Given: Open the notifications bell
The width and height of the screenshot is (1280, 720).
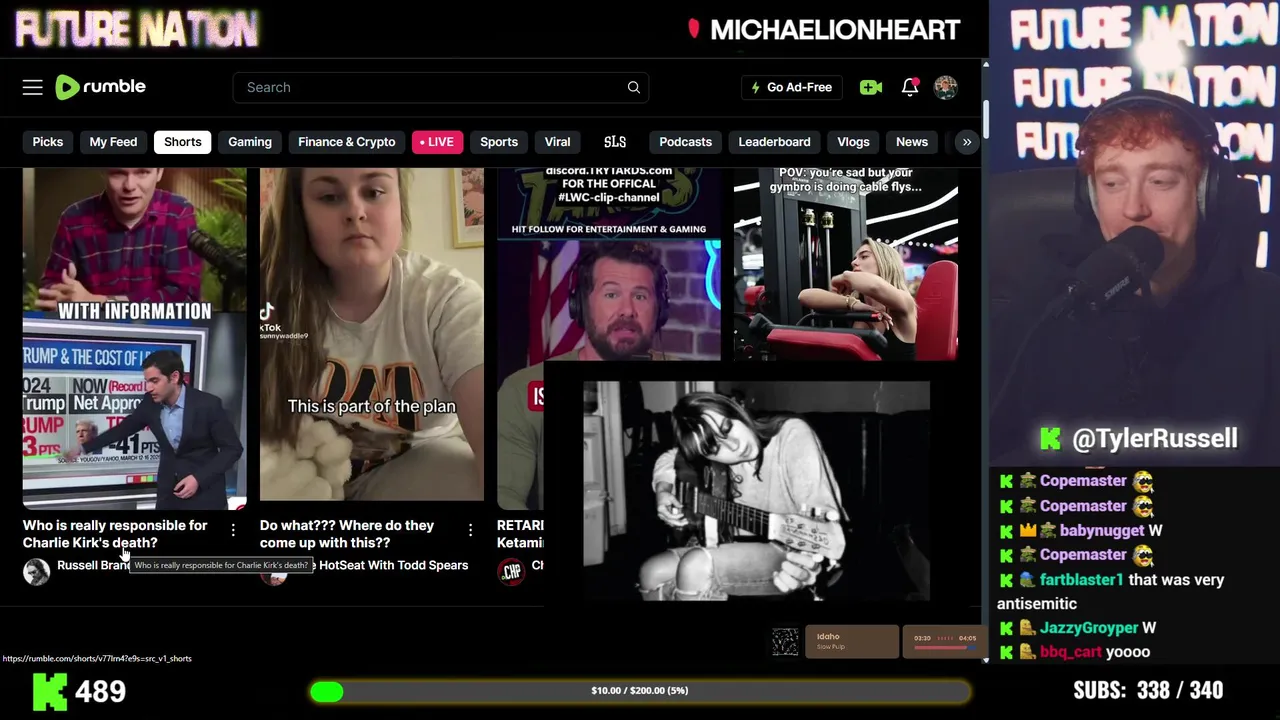Looking at the screenshot, I should tap(910, 87).
